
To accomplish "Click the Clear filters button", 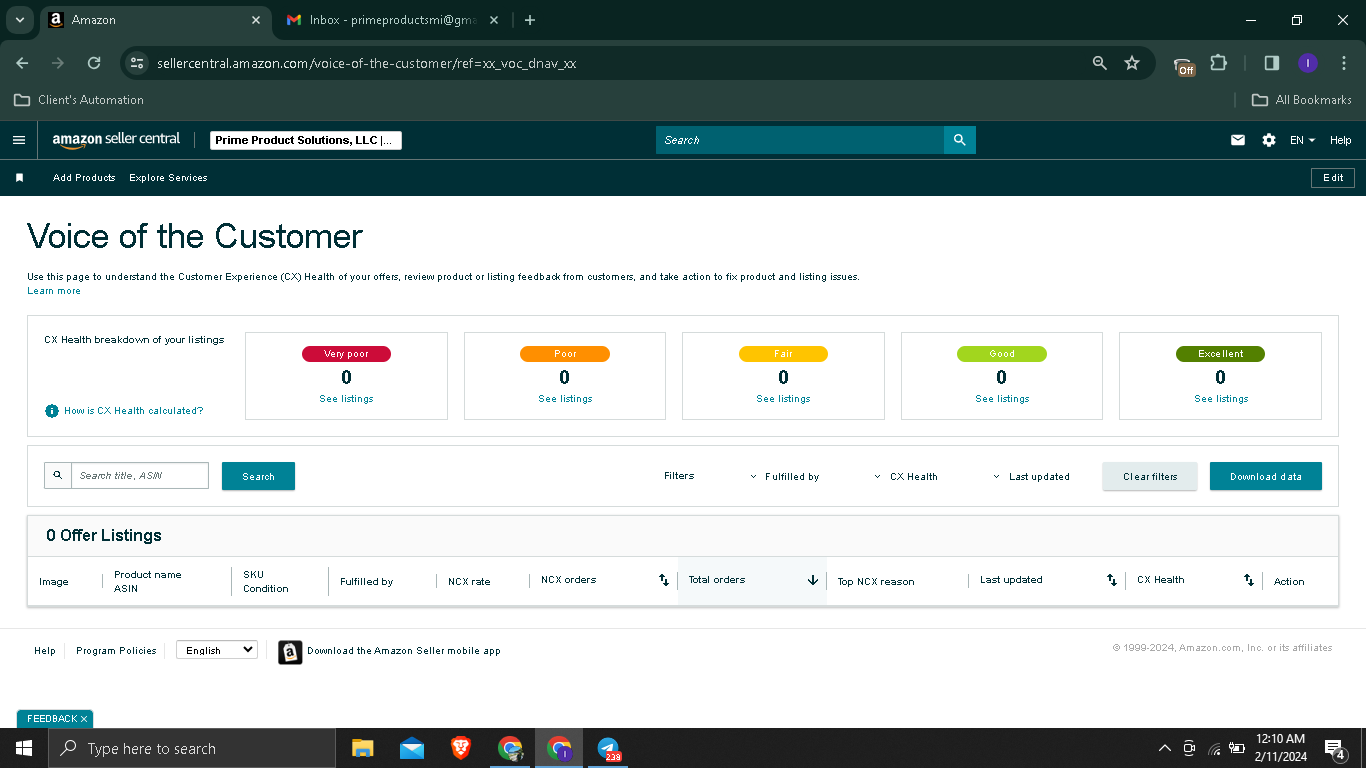I will [1150, 476].
